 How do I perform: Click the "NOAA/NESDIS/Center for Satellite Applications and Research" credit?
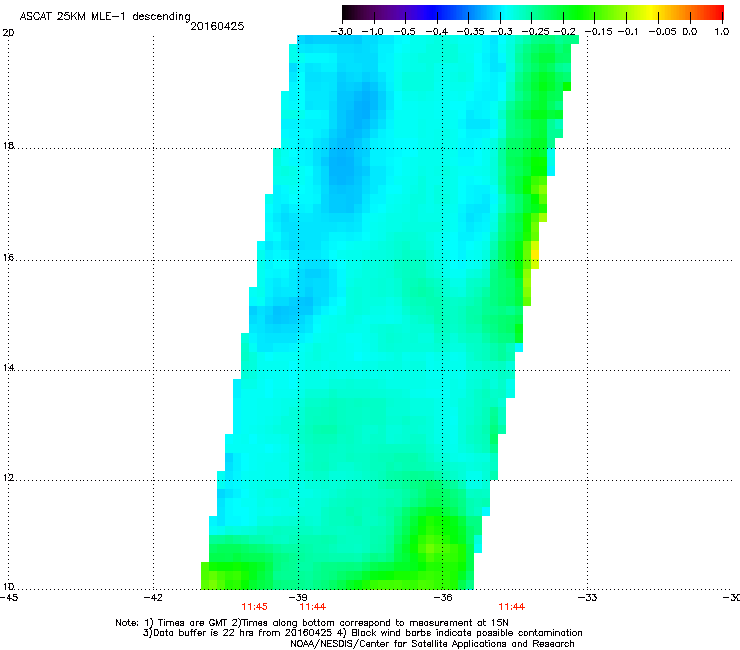point(432,644)
